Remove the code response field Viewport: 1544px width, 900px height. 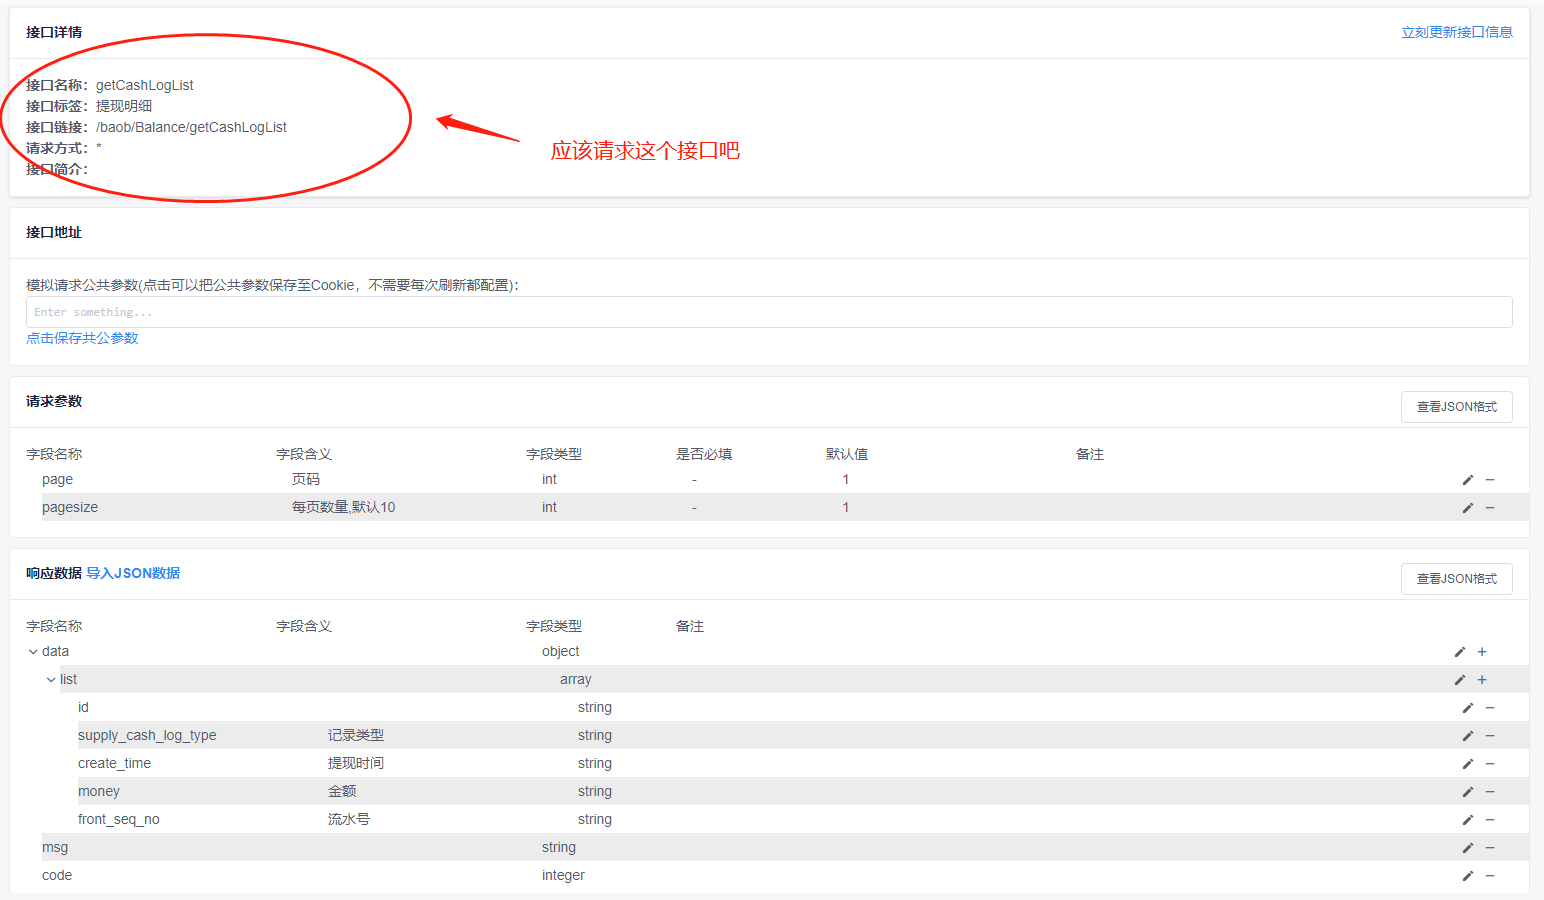[1490, 876]
